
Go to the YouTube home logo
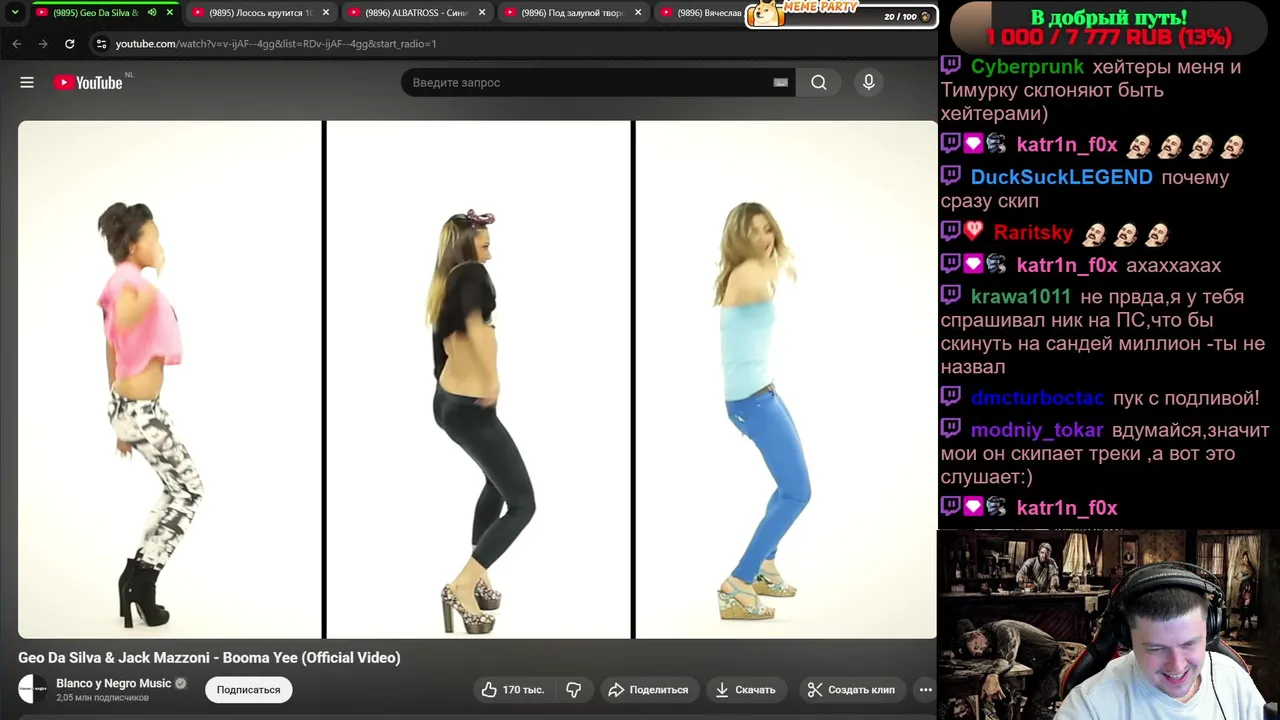tap(88, 82)
